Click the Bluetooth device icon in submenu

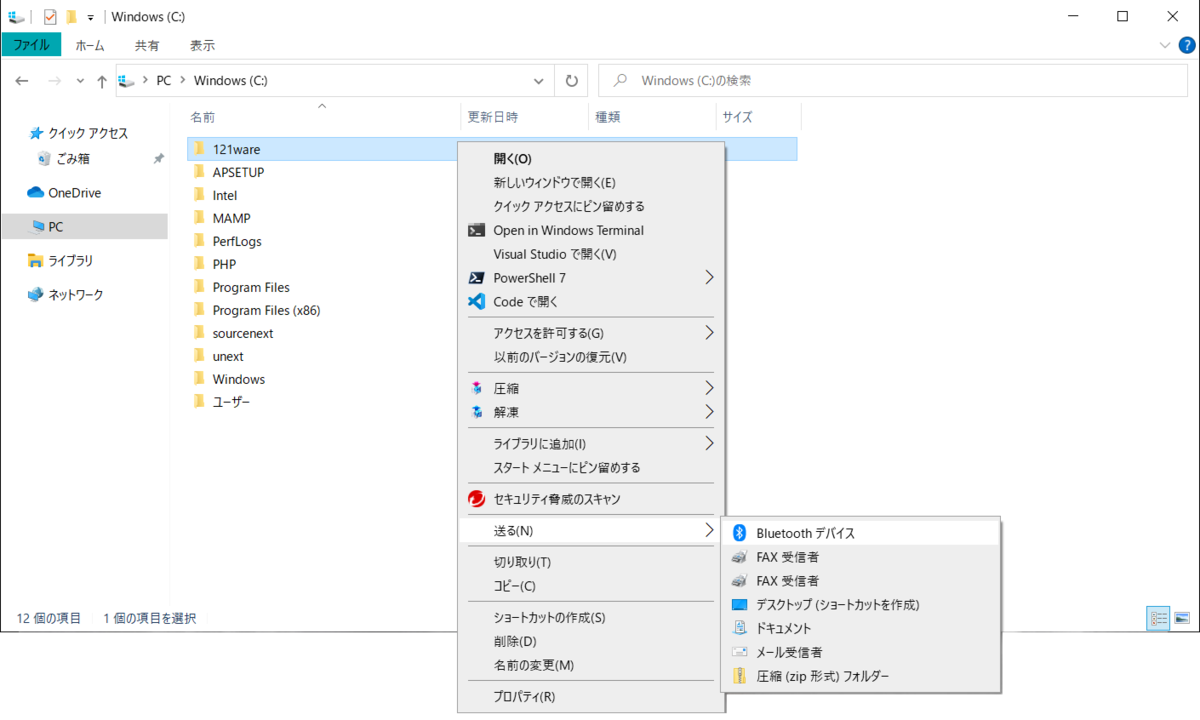point(740,533)
